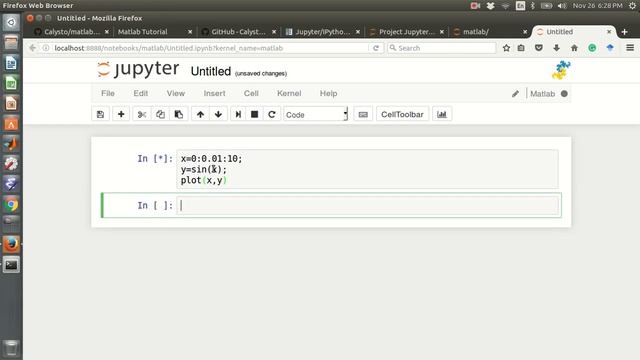Click the first code cell with plot(x,y)

point(367,169)
